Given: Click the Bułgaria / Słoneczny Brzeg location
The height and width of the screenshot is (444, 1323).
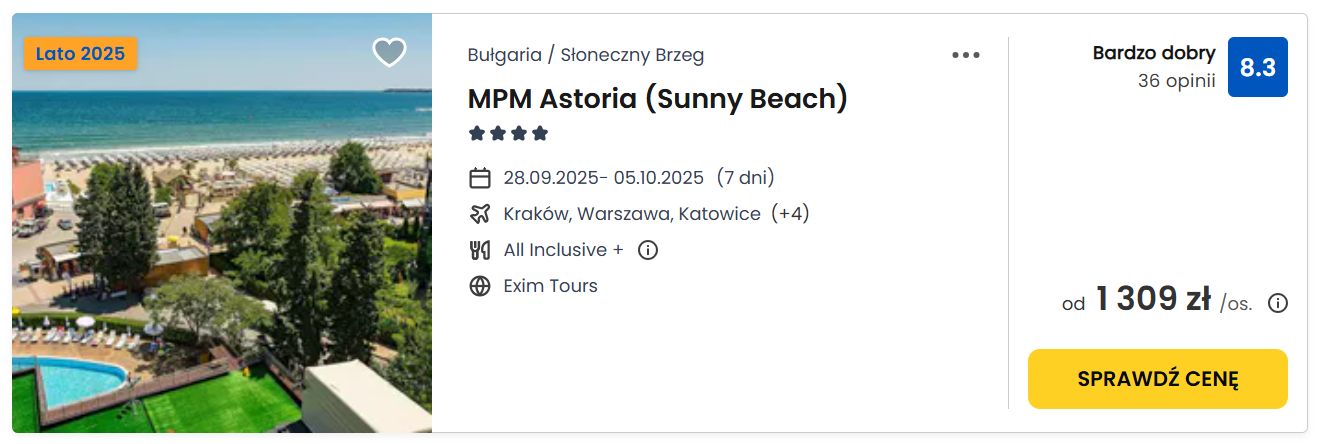Looking at the screenshot, I should click(x=586, y=55).
